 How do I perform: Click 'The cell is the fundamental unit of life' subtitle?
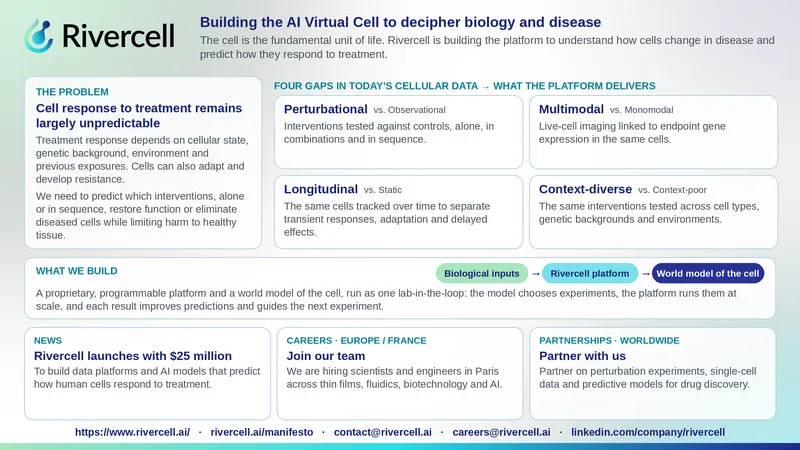tap(487, 47)
